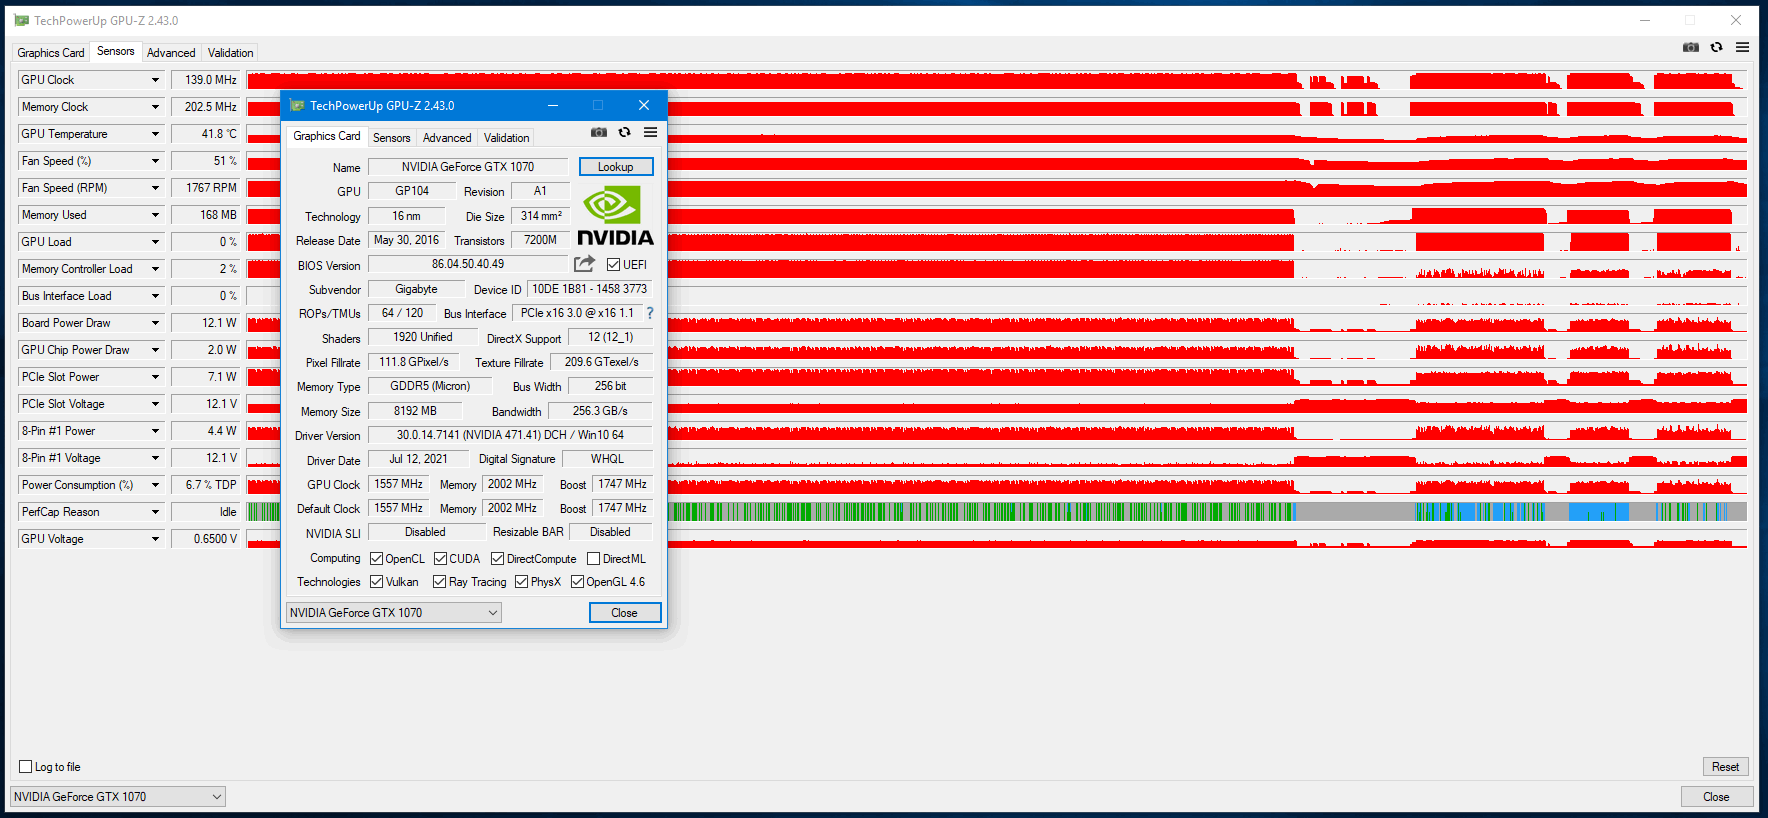Toggle OpenCL checkbox
1768x818 pixels.
[377, 559]
